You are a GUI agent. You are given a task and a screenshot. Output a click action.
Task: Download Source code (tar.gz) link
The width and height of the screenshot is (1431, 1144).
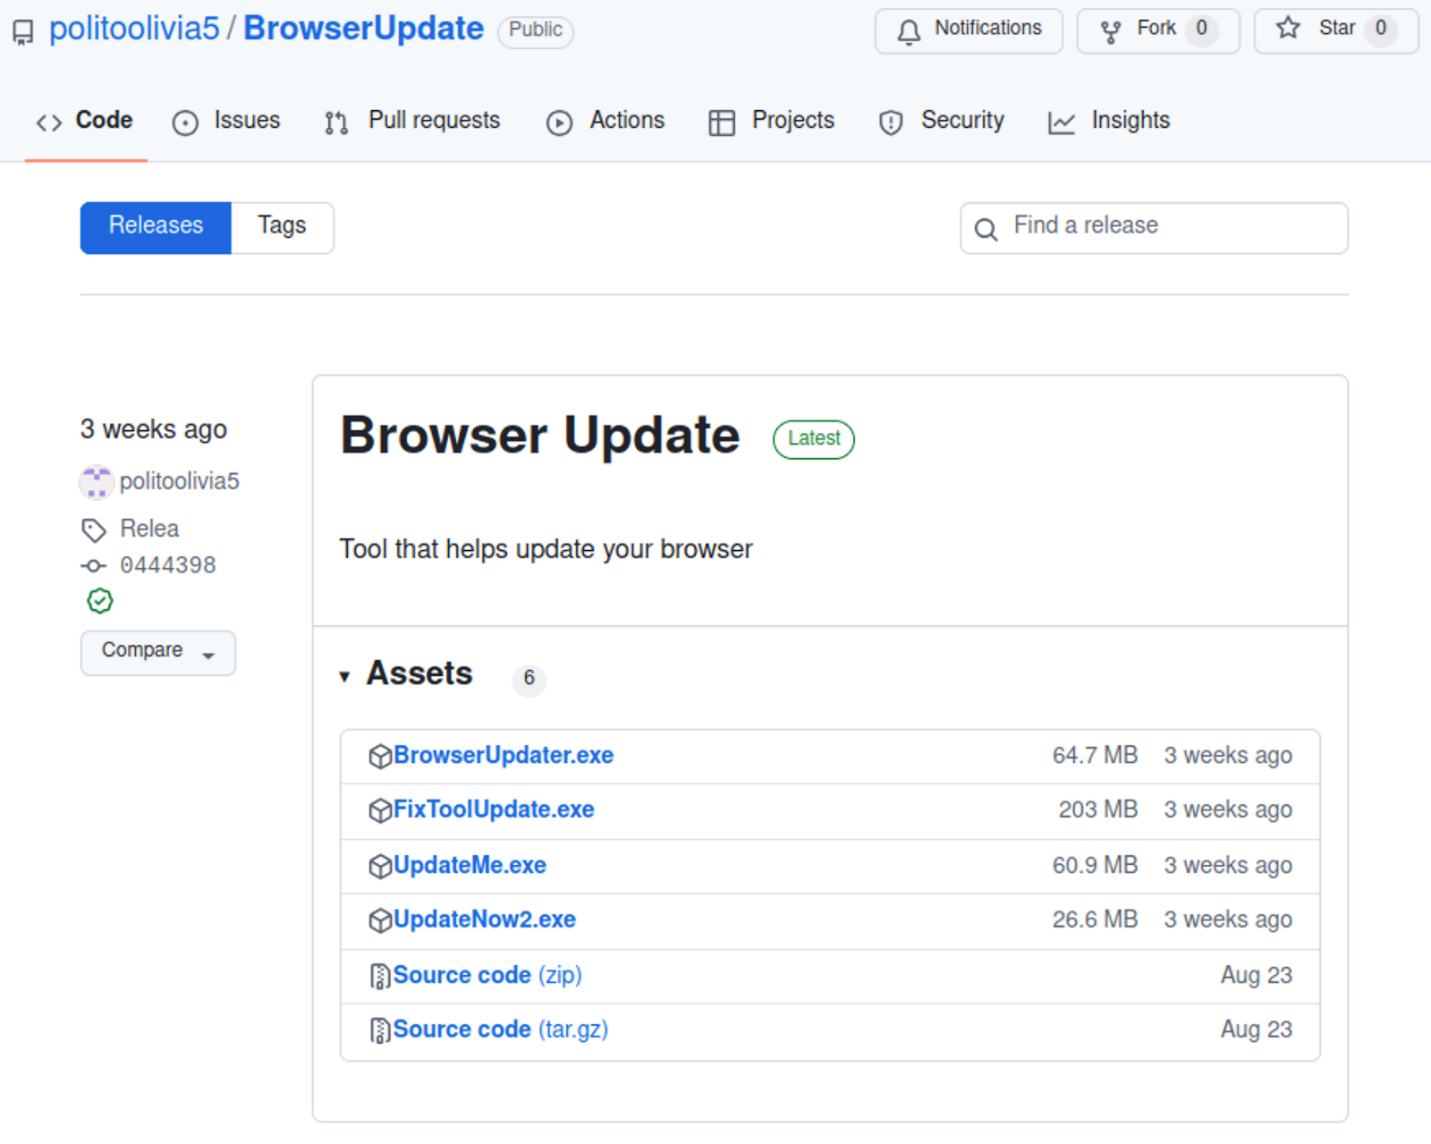[500, 1030]
